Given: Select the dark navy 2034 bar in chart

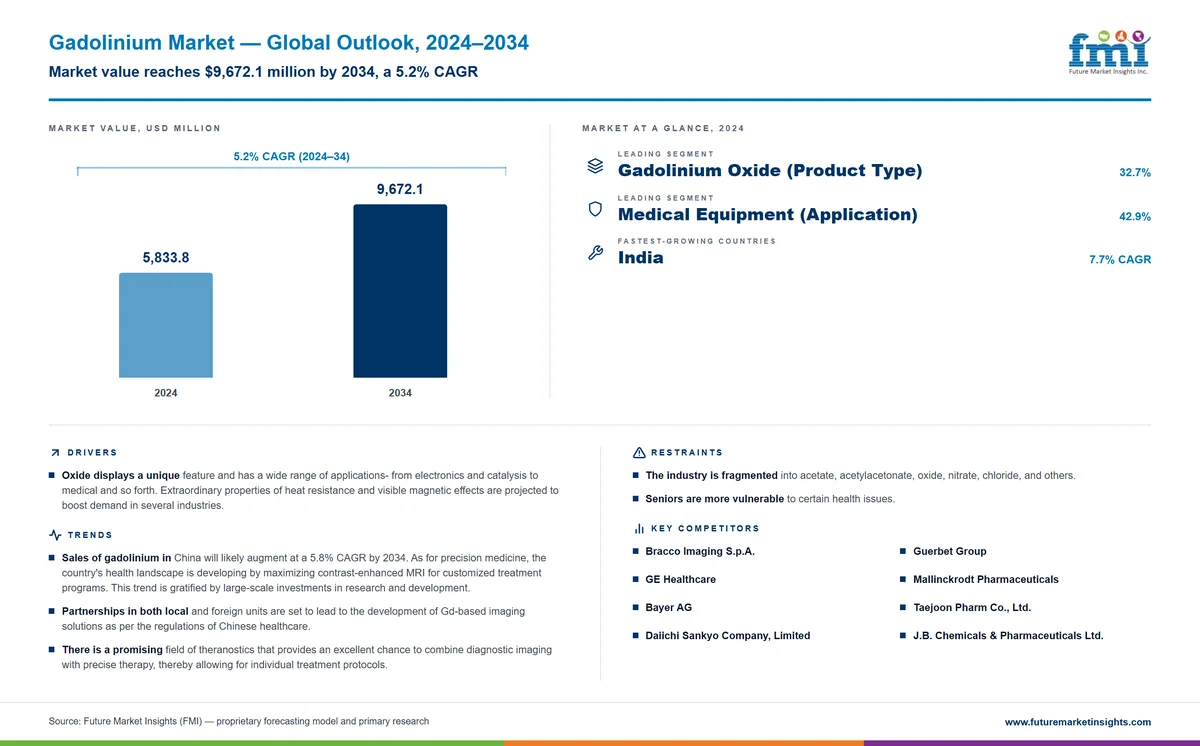Looking at the screenshot, I should [x=400, y=291].
